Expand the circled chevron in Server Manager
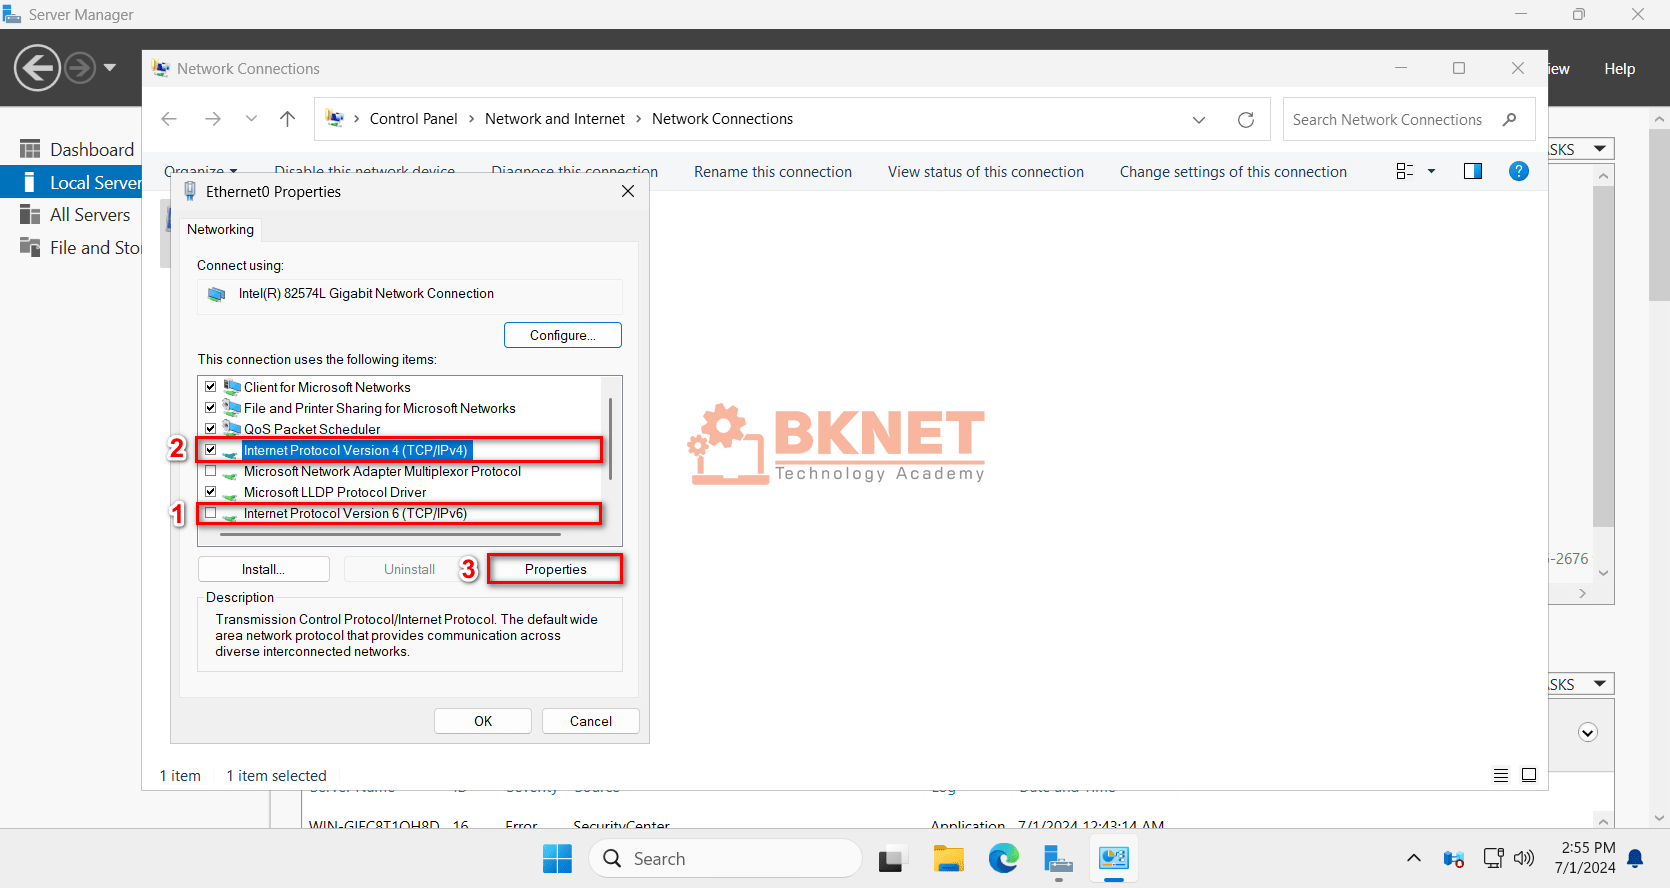This screenshot has height=888, width=1670. coord(1588,732)
